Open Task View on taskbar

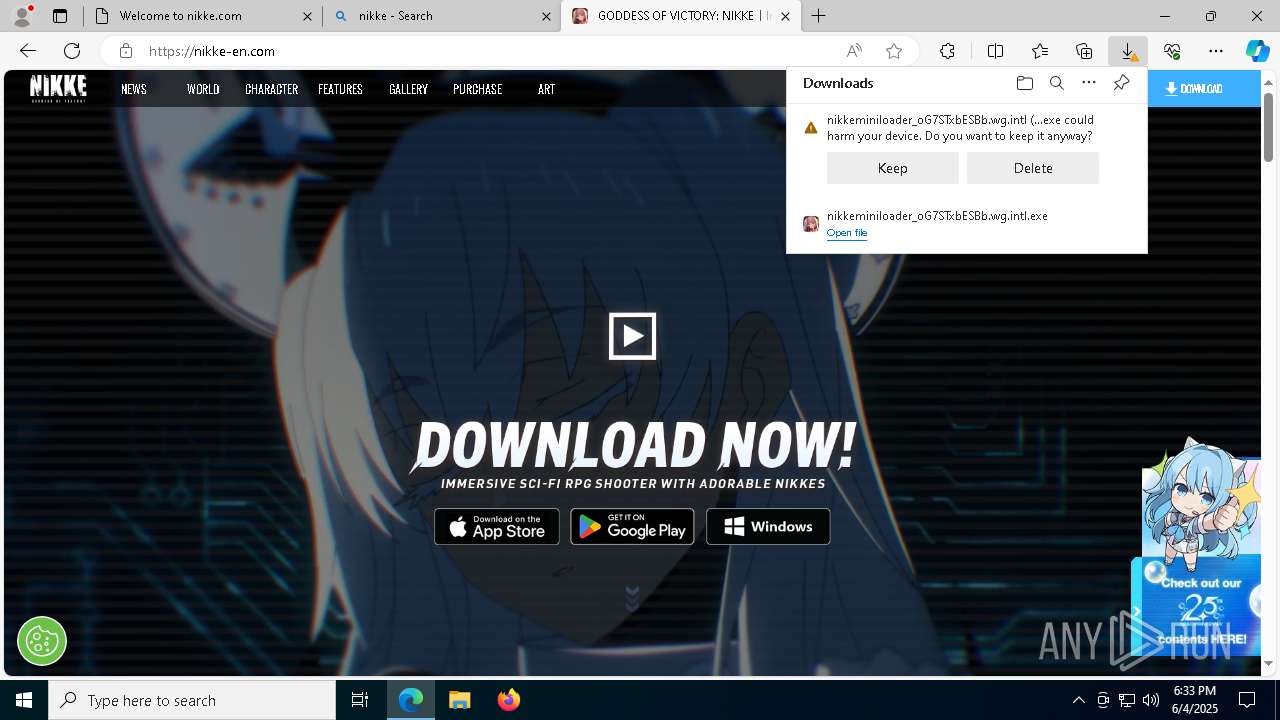[360, 700]
